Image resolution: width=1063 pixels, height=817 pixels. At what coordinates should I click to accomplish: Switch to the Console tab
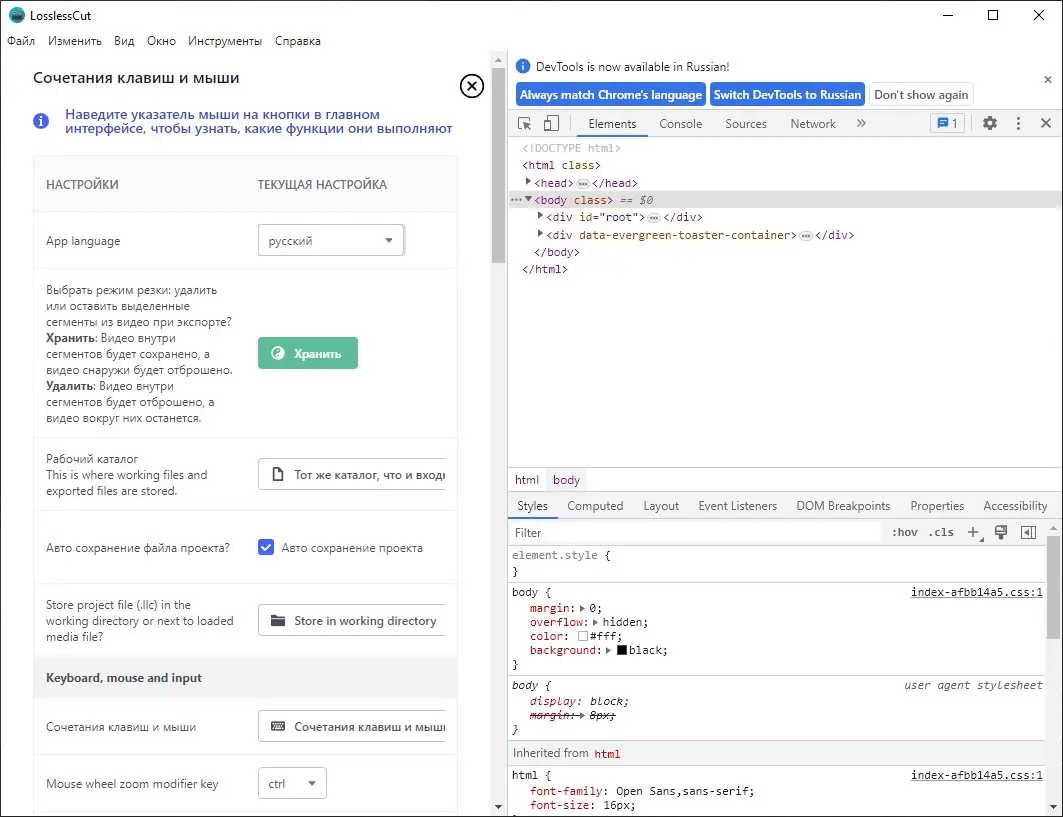(x=681, y=124)
